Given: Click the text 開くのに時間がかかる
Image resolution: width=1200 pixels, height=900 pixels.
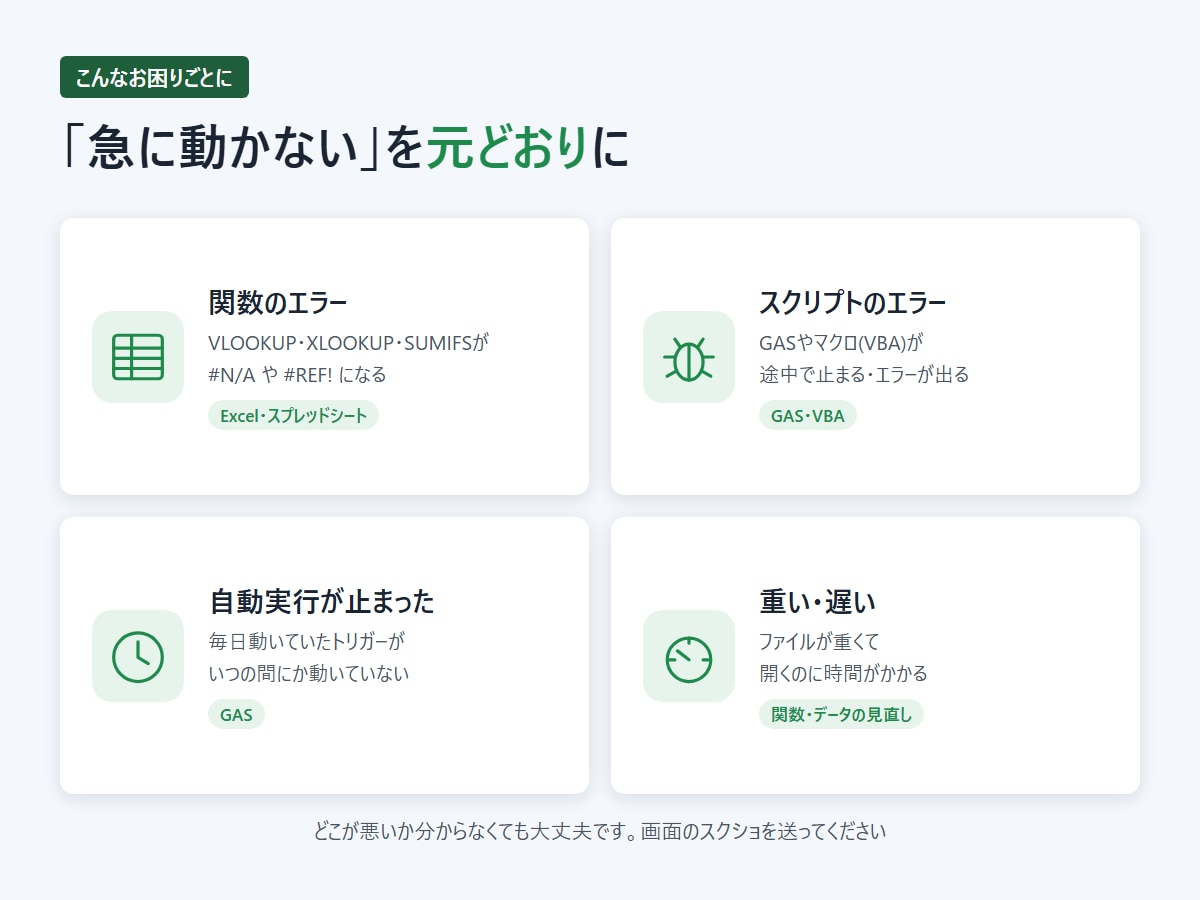Looking at the screenshot, I should tap(844, 674).
